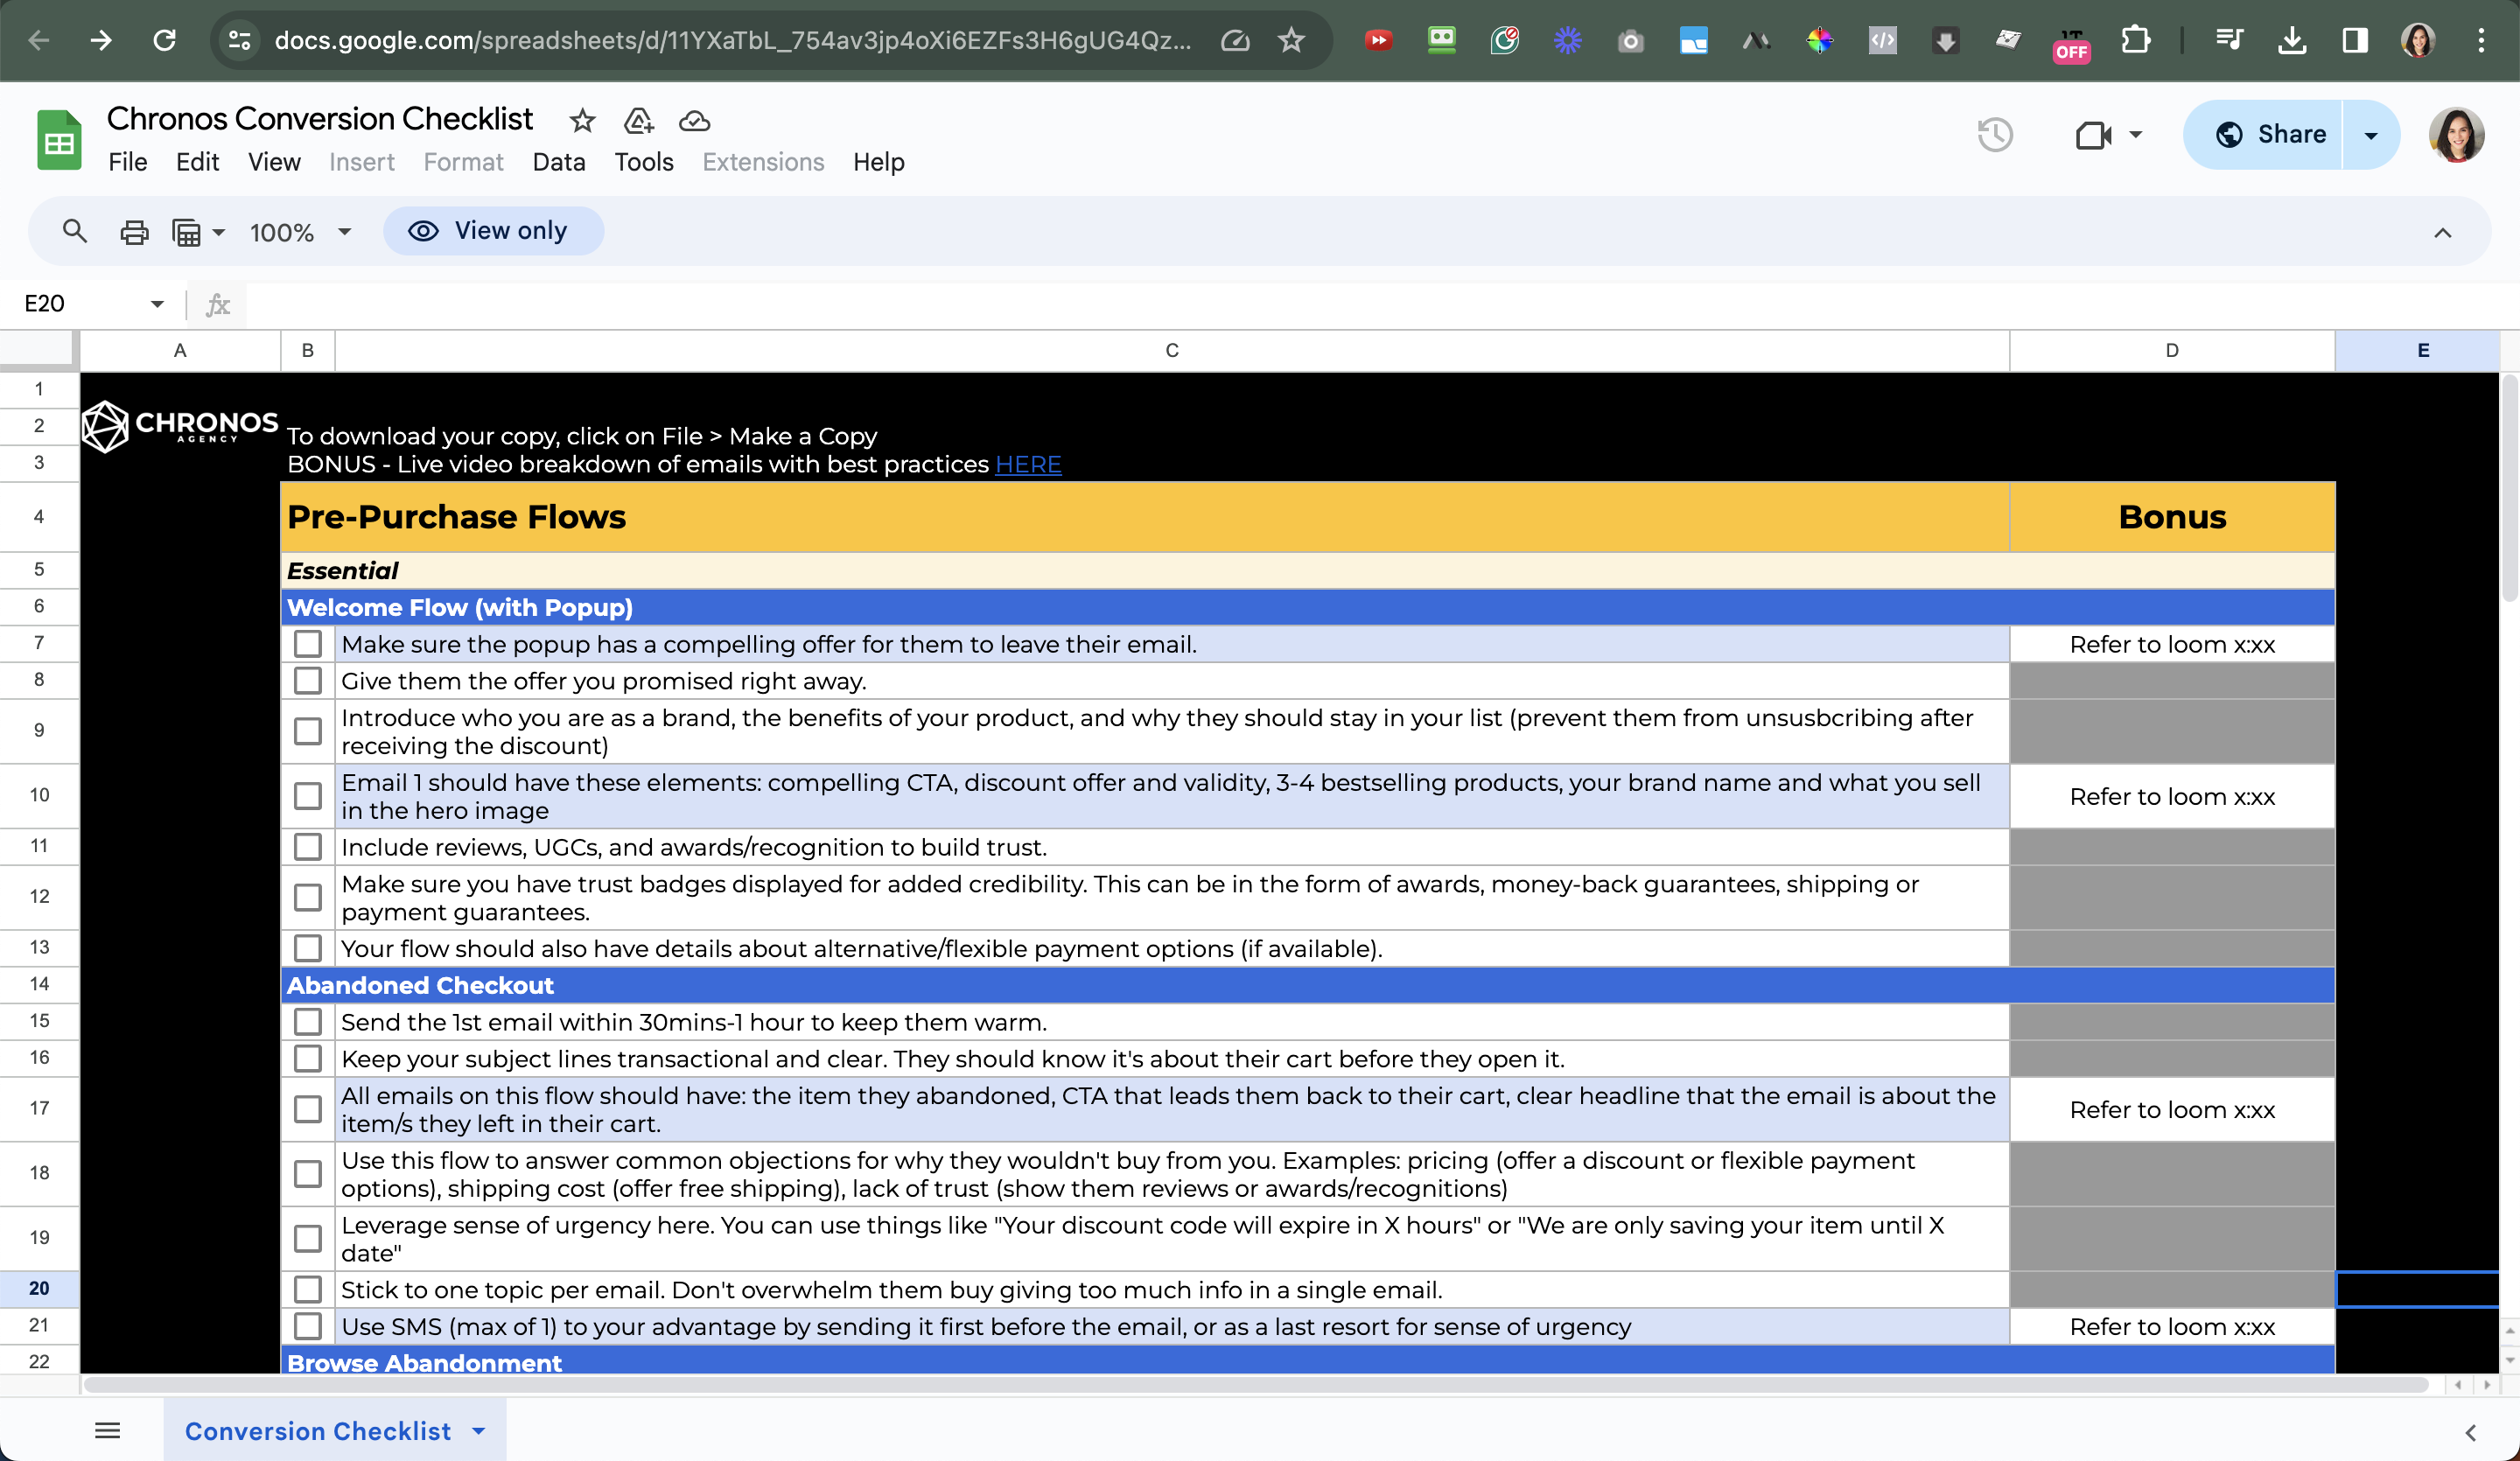2520x1461 pixels.
Task: Click the horizontal scrollbar
Action: (x=1255, y=1385)
